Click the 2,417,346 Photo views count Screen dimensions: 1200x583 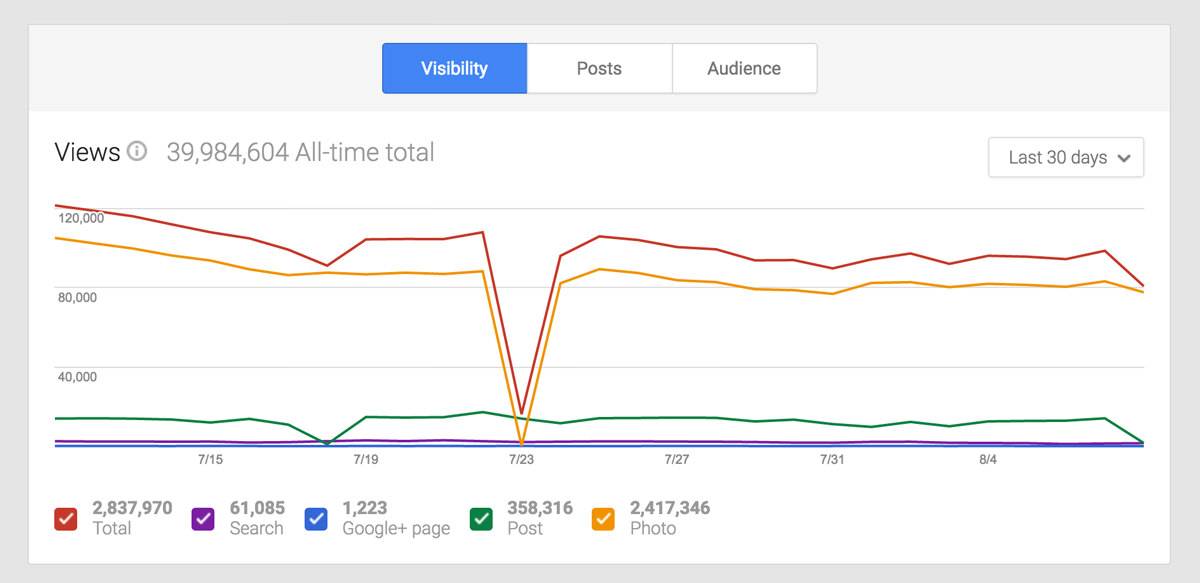tap(670, 508)
